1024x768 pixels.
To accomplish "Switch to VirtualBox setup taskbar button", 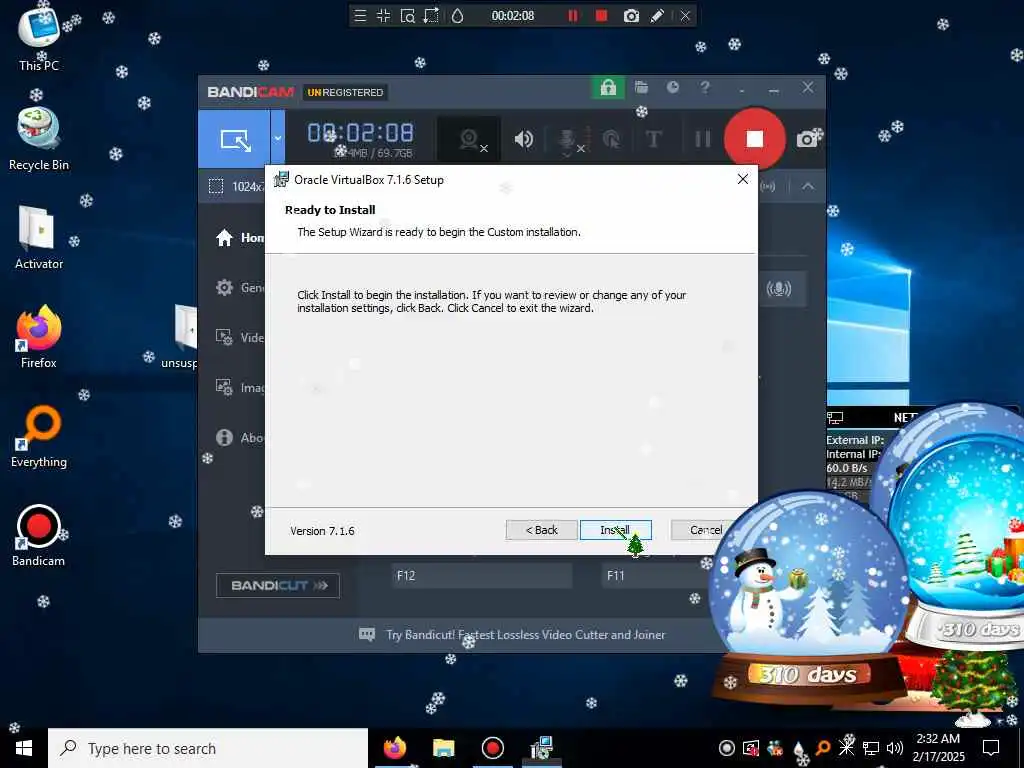I will 541,748.
